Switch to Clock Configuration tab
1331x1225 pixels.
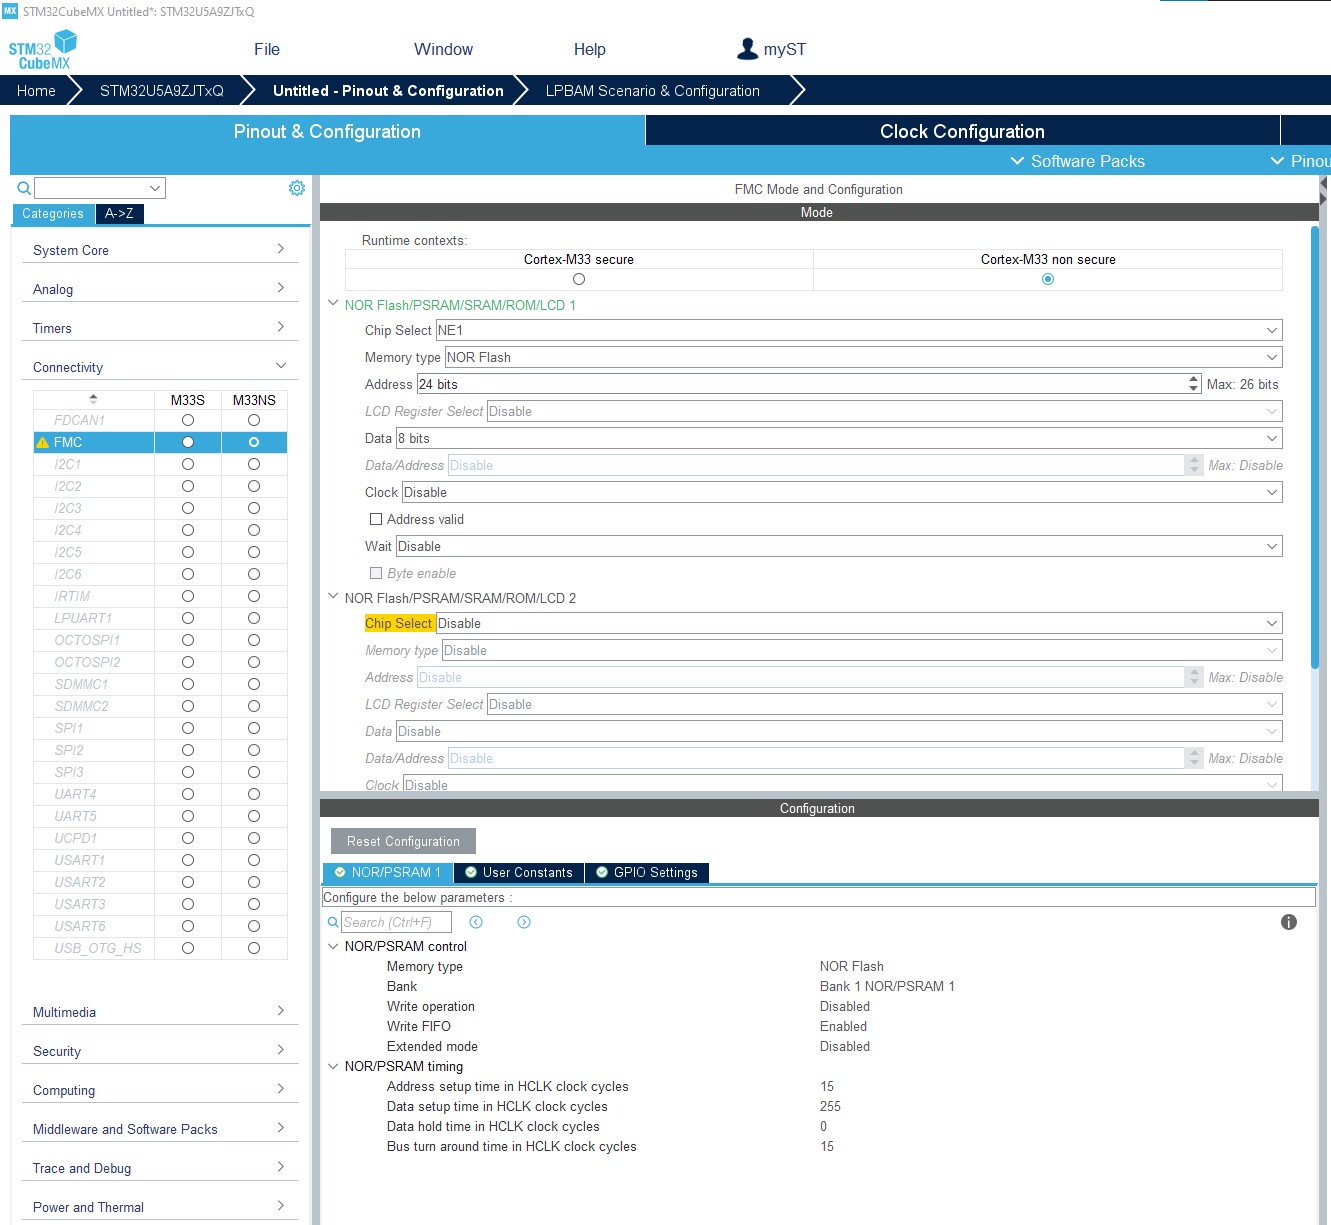(962, 131)
